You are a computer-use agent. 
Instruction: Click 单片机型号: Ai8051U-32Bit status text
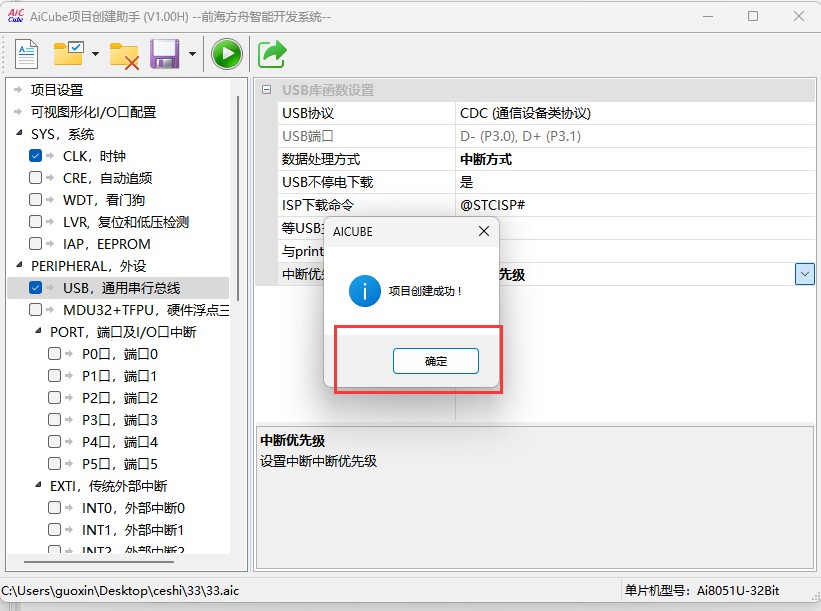click(702, 591)
